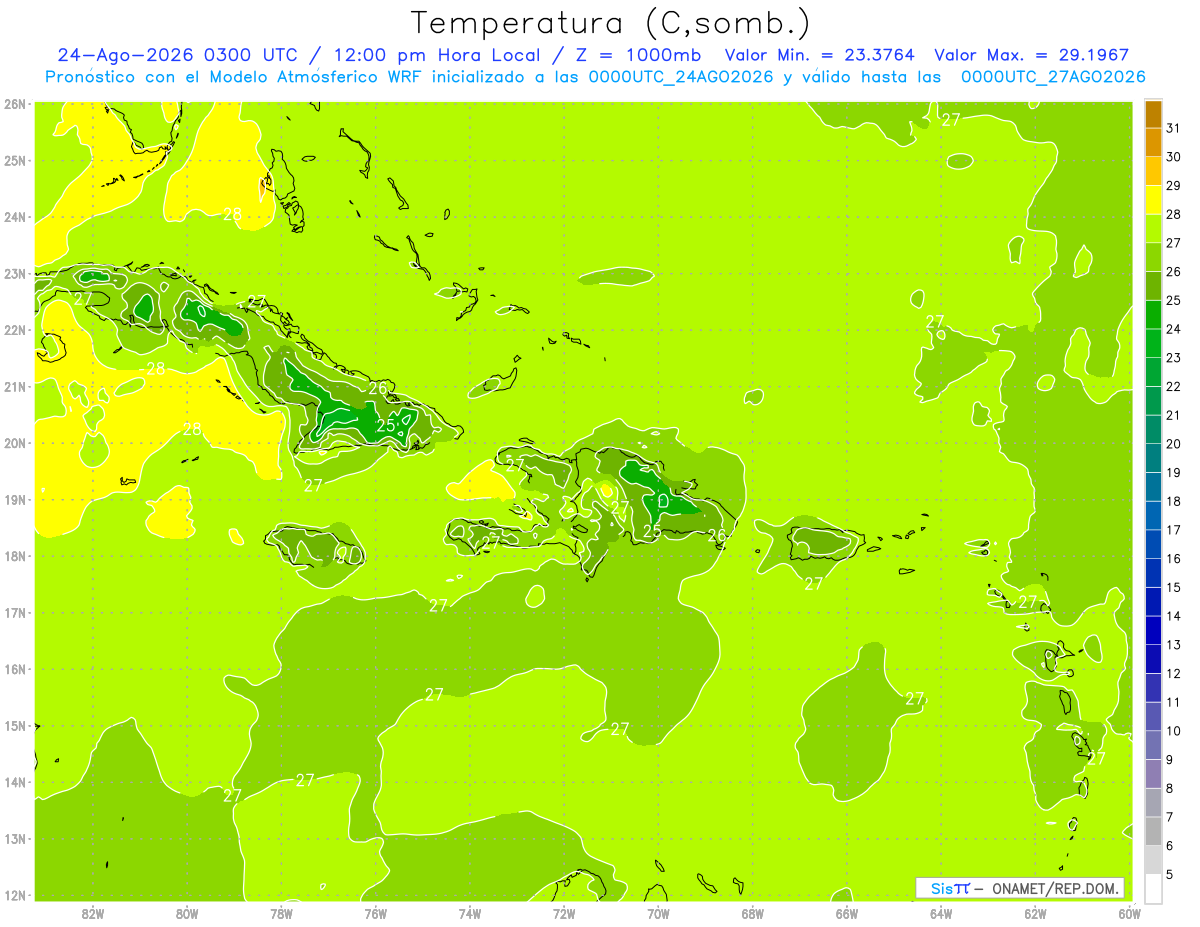Viewport: 1200px width, 927px height.
Task: Click the "25N" latitude axis label
Action: click(15, 160)
